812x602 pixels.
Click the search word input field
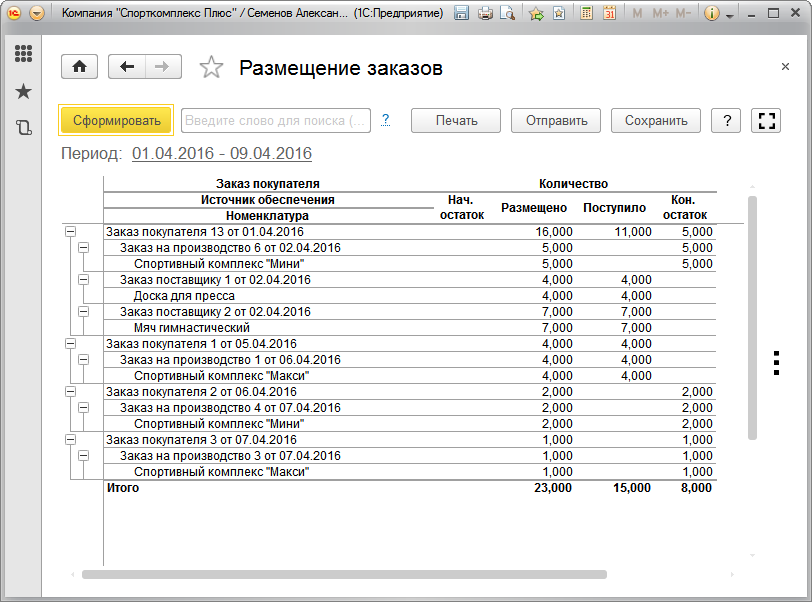[275, 120]
